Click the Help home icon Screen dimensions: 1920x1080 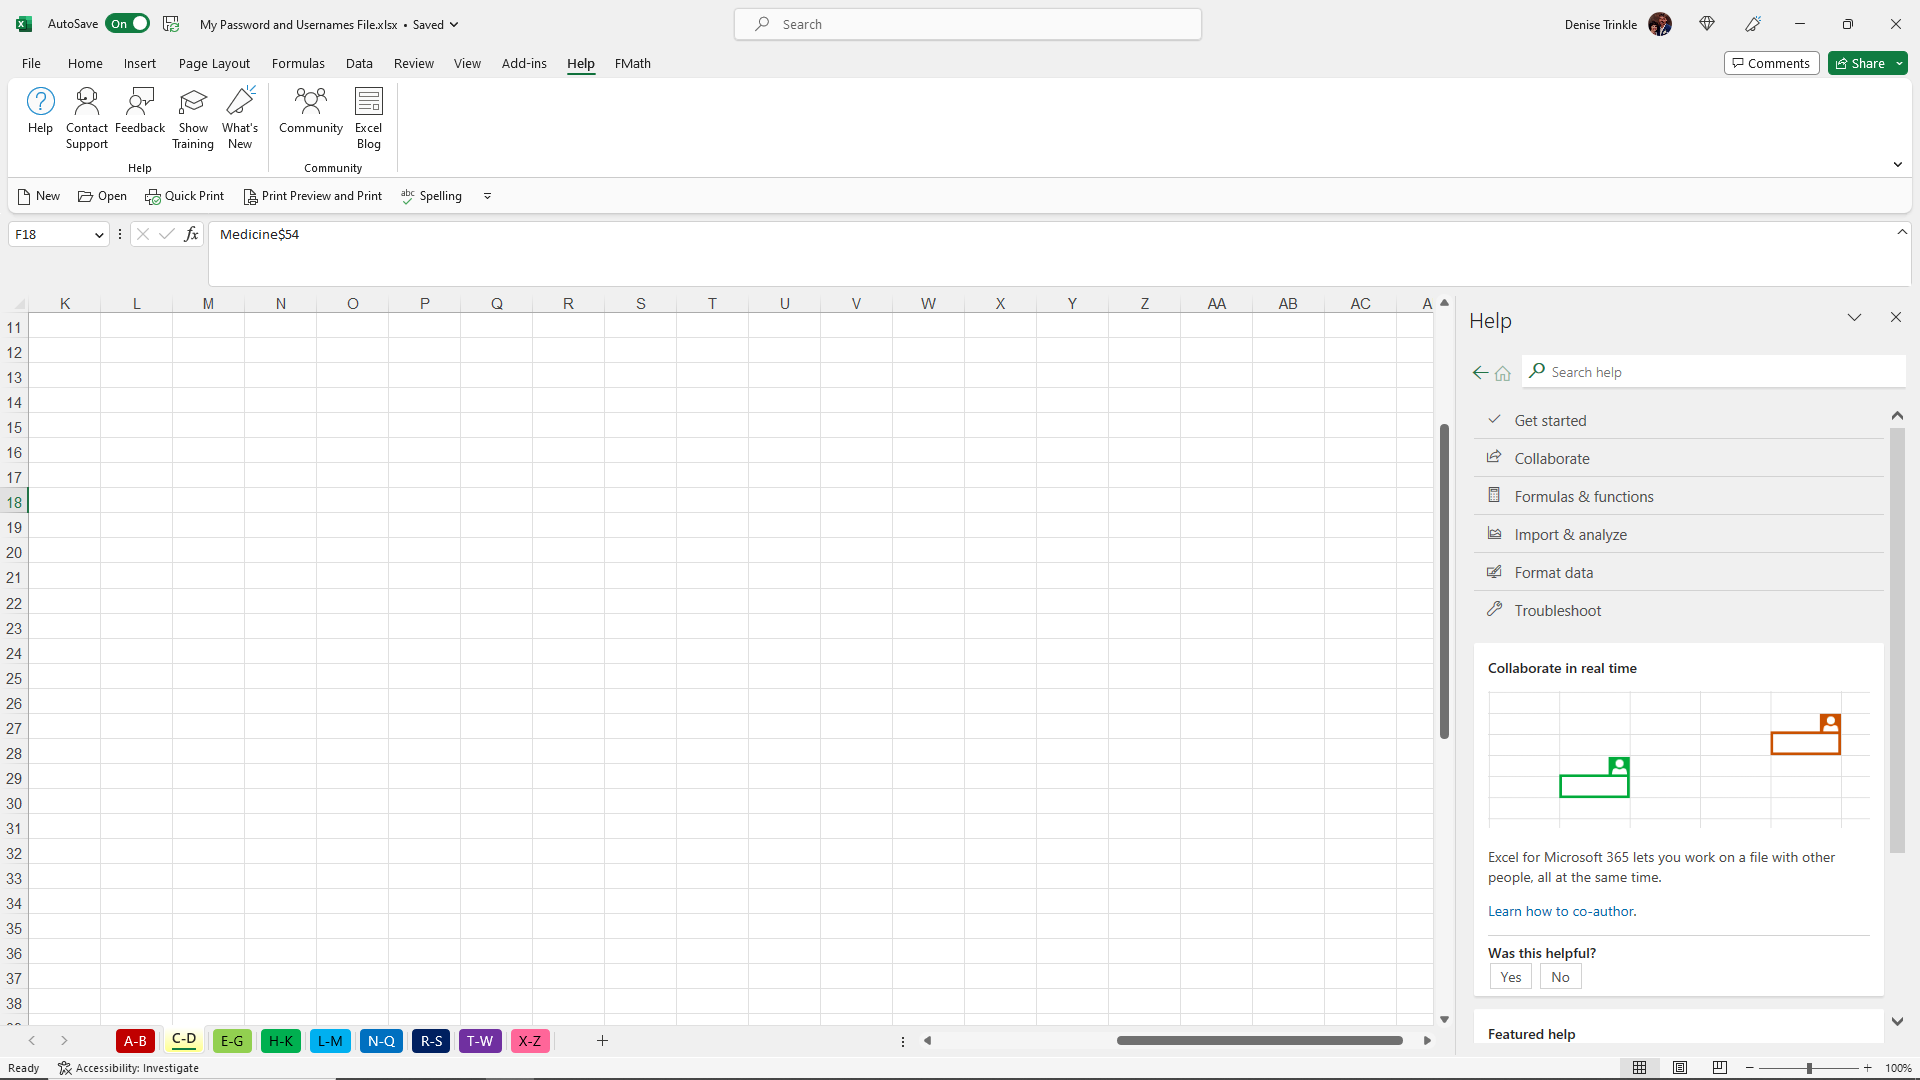click(1503, 373)
